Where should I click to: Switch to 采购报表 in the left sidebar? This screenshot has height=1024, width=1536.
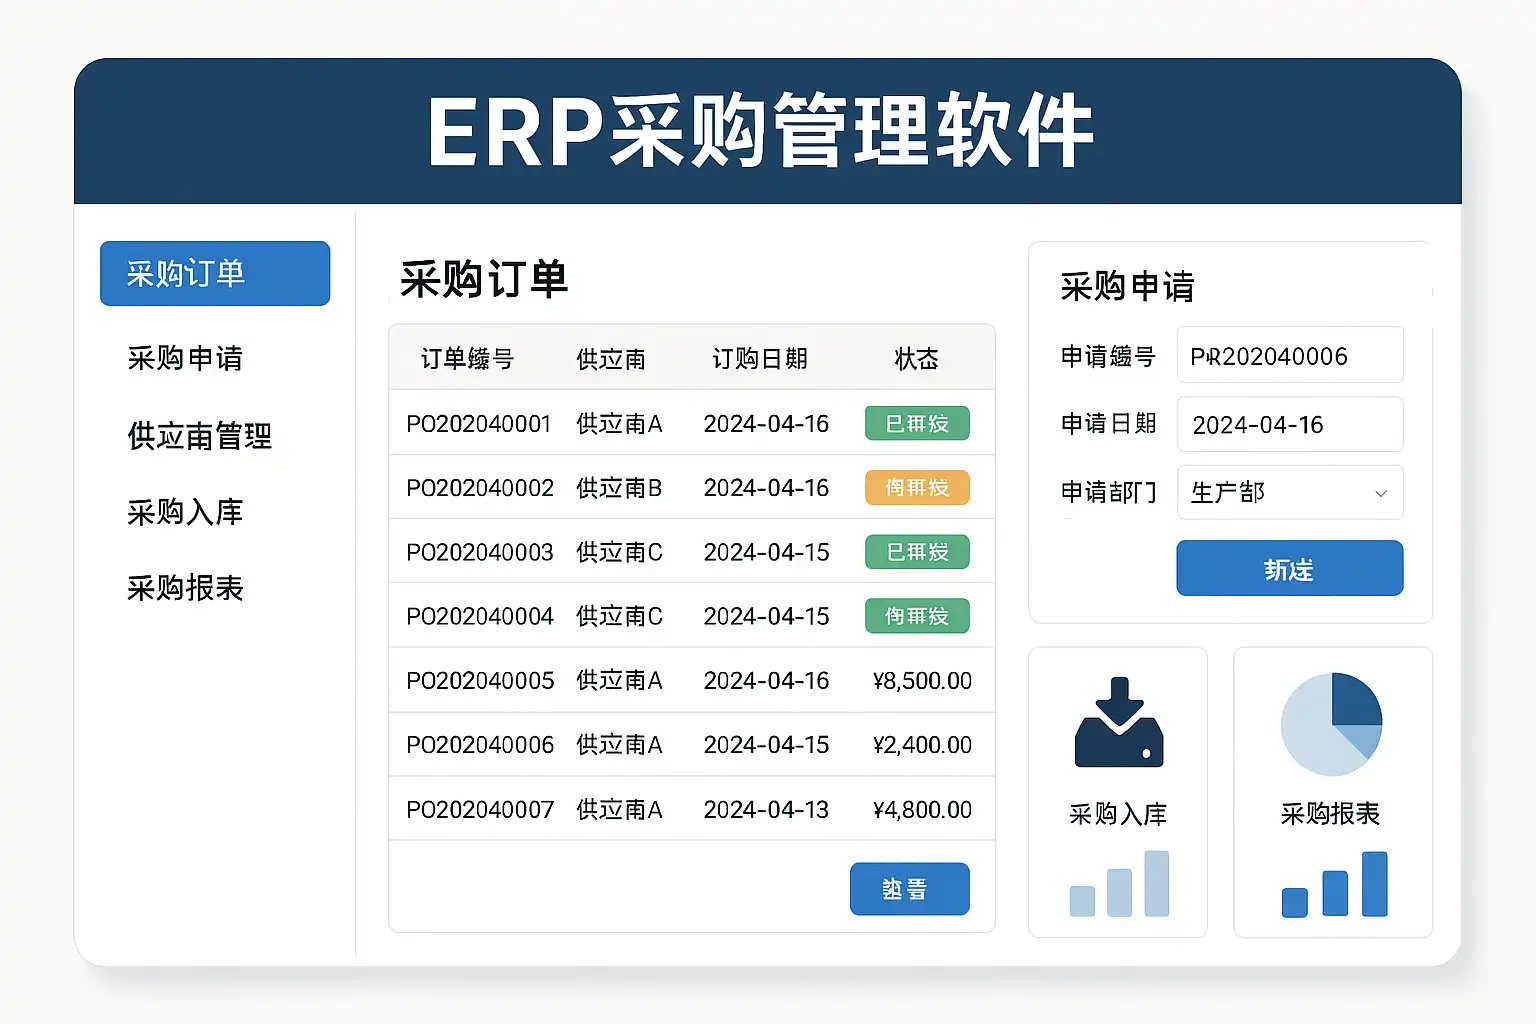click(x=185, y=588)
